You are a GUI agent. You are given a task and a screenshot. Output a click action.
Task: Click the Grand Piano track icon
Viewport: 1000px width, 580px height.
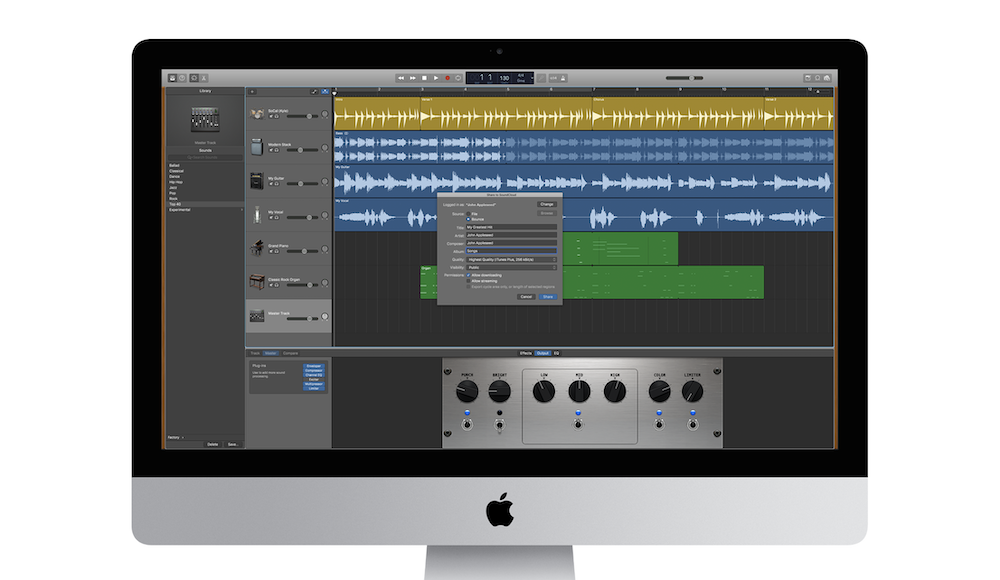(257, 248)
